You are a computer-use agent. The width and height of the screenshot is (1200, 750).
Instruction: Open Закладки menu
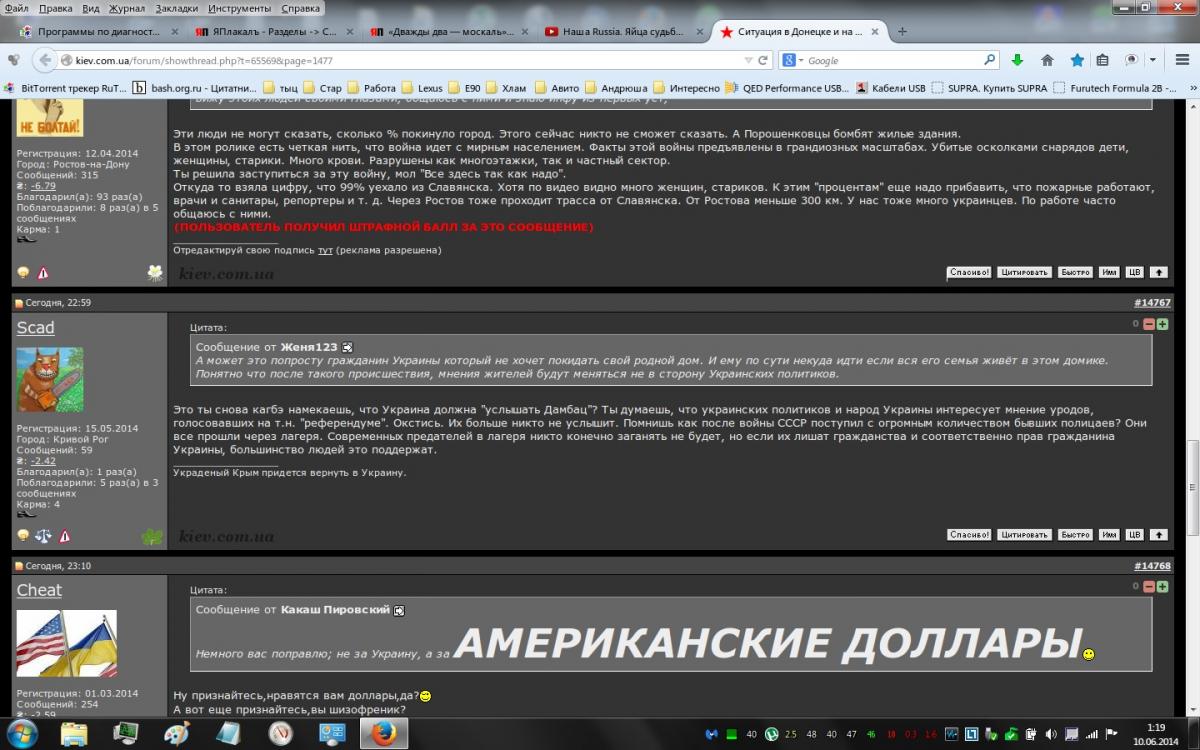click(x=177, y=8)
